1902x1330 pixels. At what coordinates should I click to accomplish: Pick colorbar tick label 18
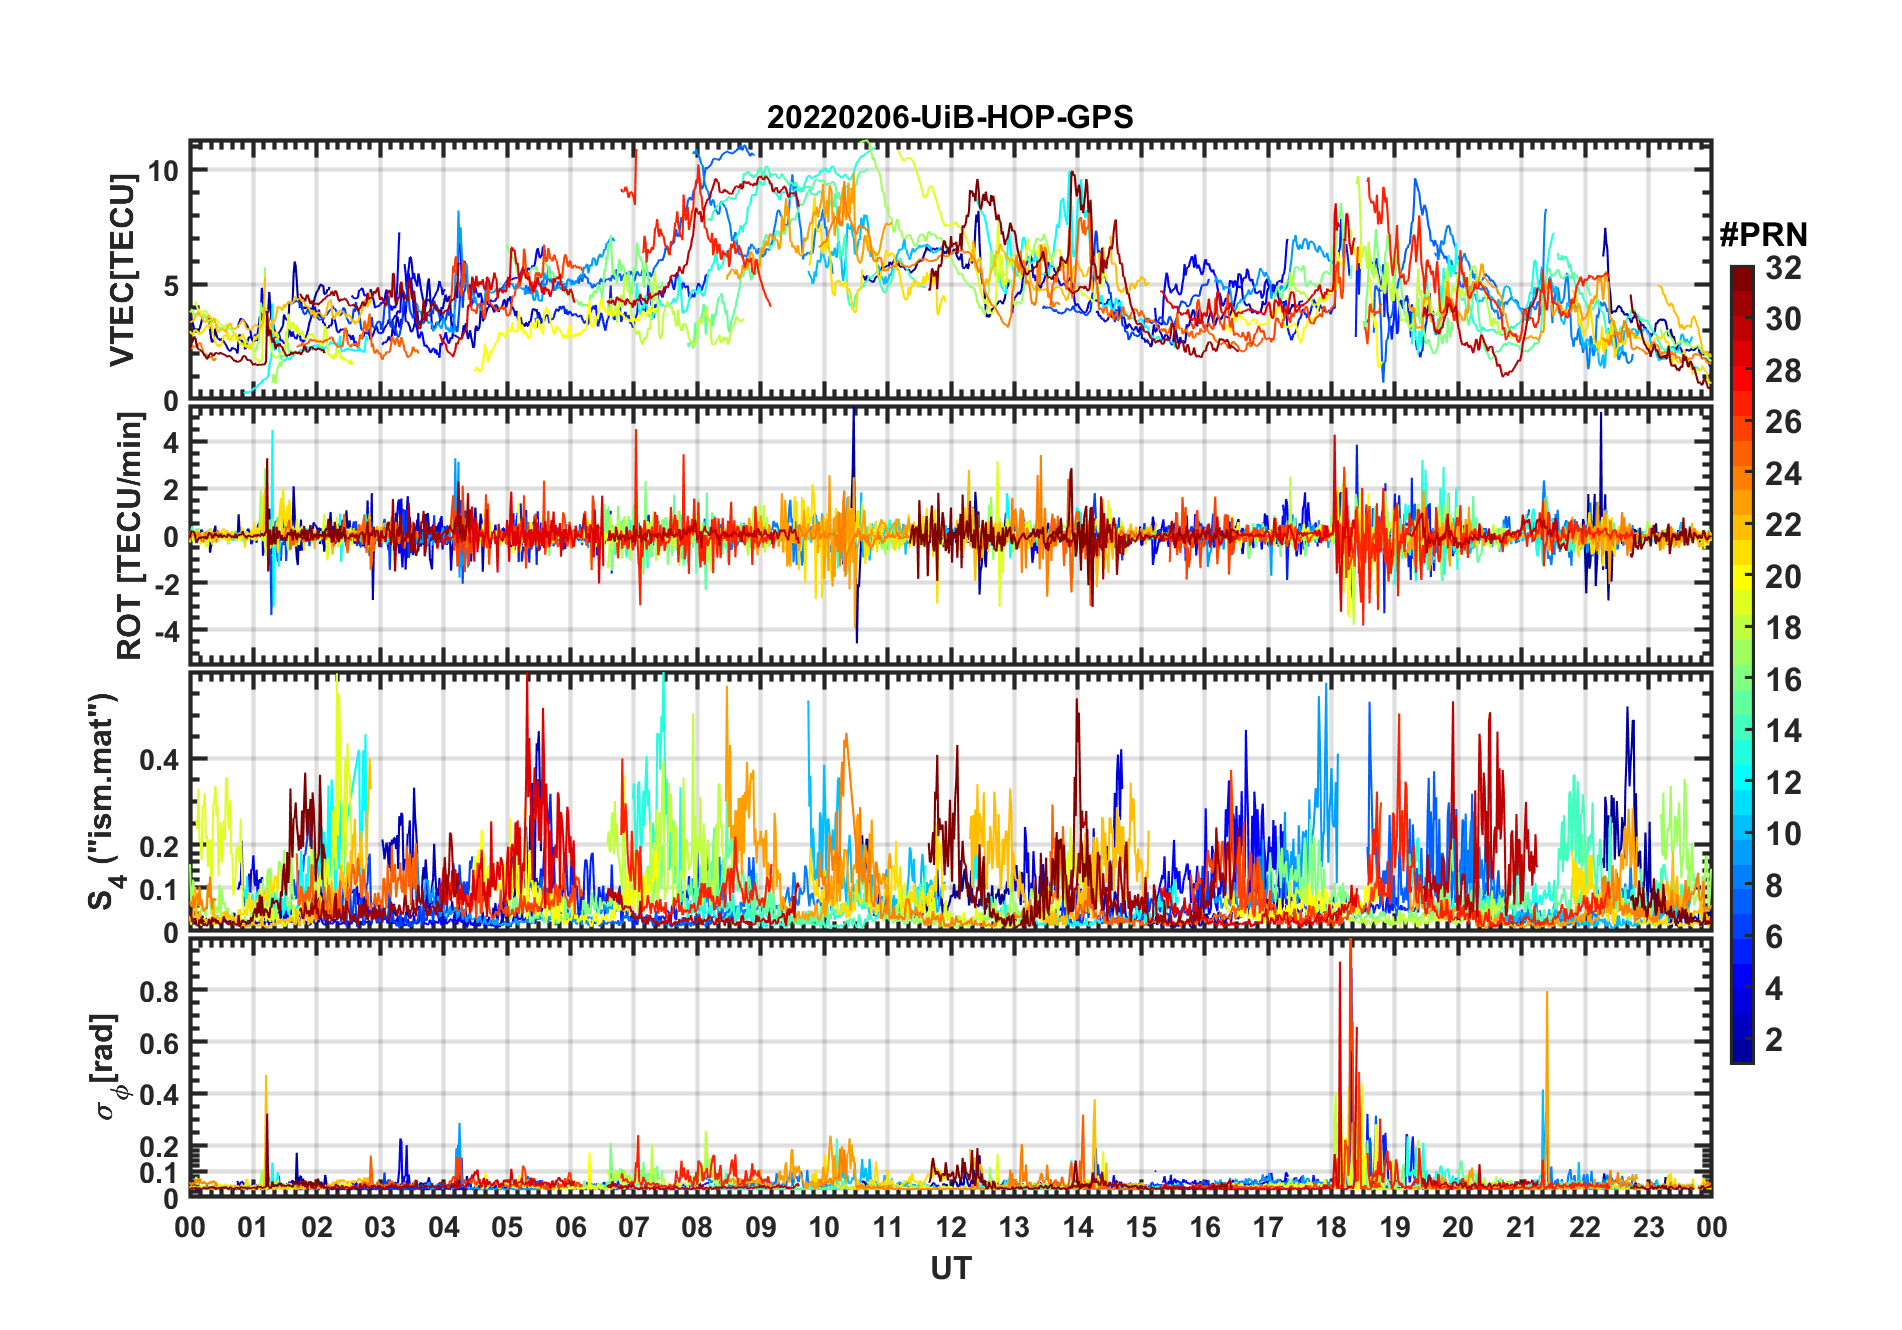[1783, 628]
